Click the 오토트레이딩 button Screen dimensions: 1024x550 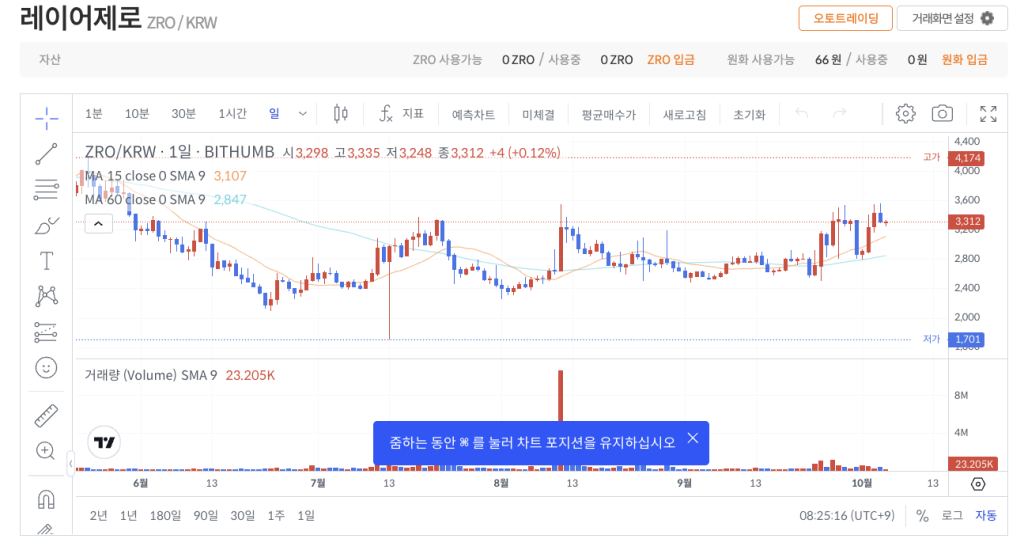coord(845,18)
